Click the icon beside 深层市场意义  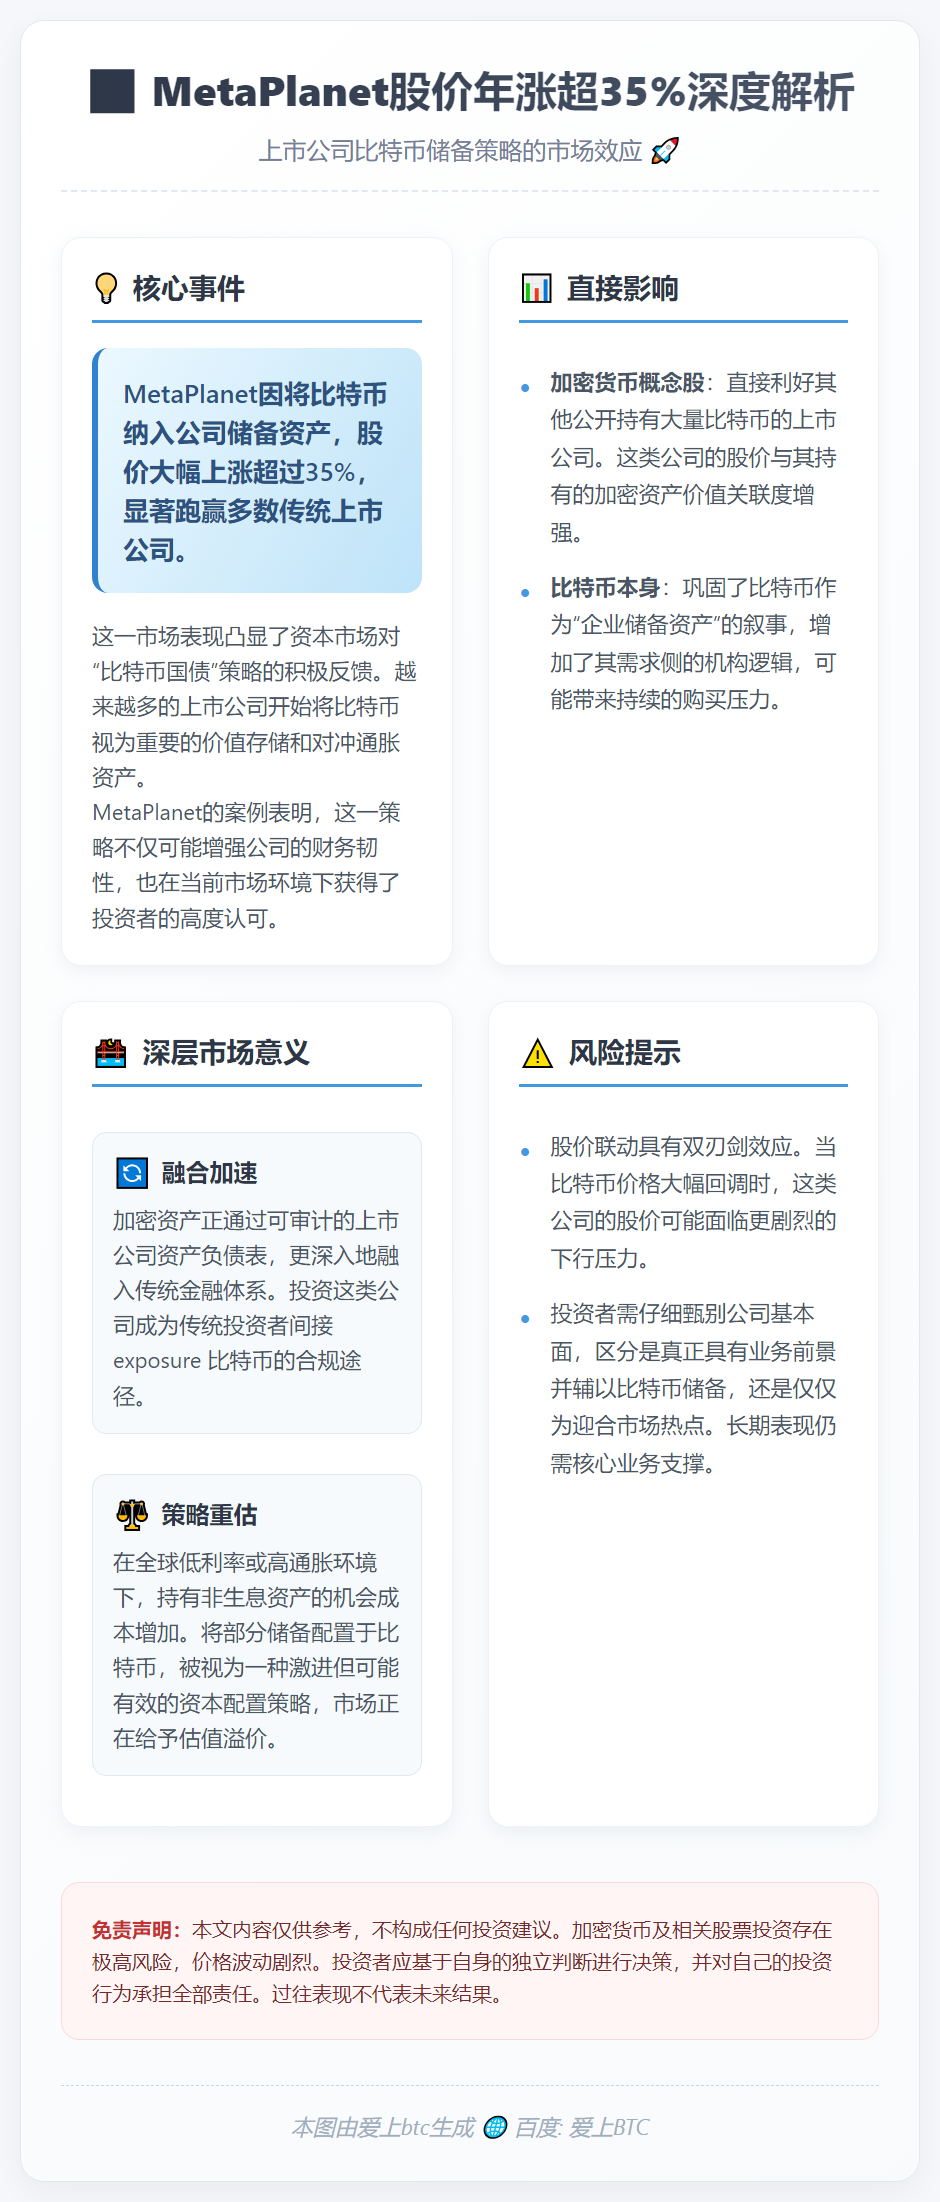coord(111,1053)
